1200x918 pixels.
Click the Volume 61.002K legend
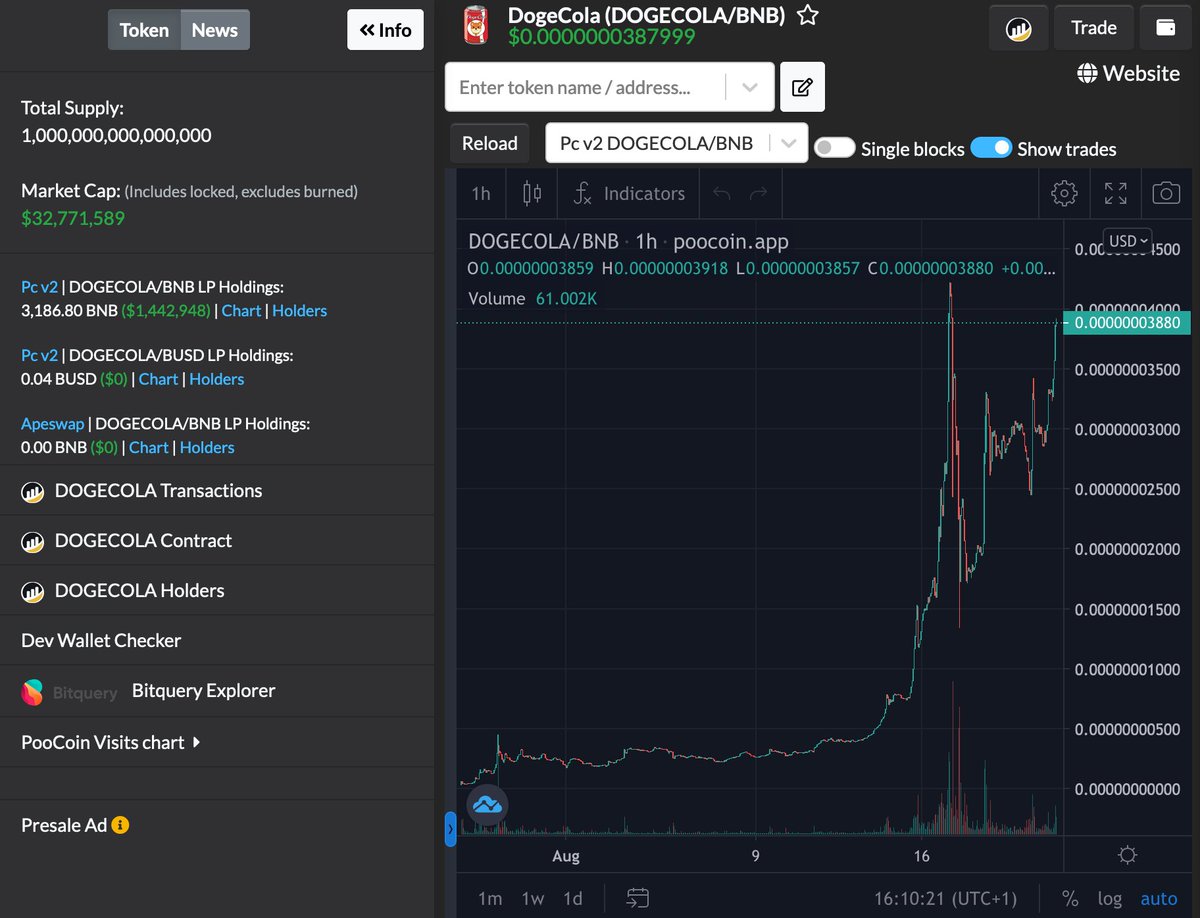pos(532,298)
